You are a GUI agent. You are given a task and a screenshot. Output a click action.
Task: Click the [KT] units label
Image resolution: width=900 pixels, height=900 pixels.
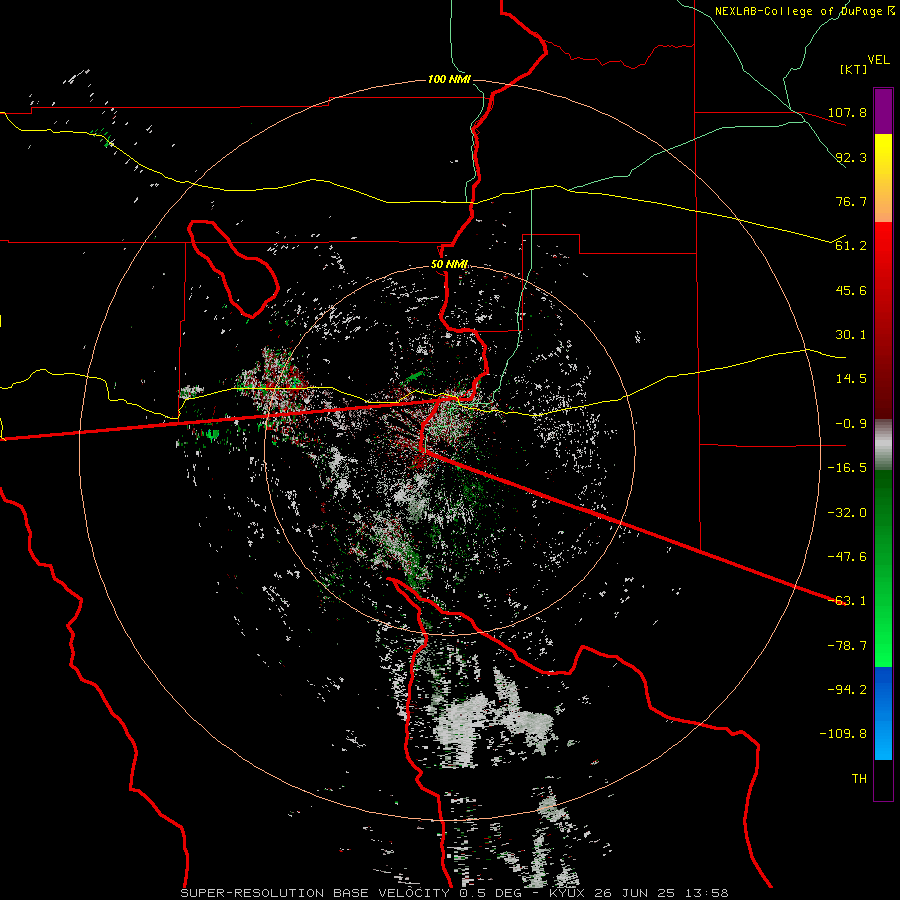point(853,69)
